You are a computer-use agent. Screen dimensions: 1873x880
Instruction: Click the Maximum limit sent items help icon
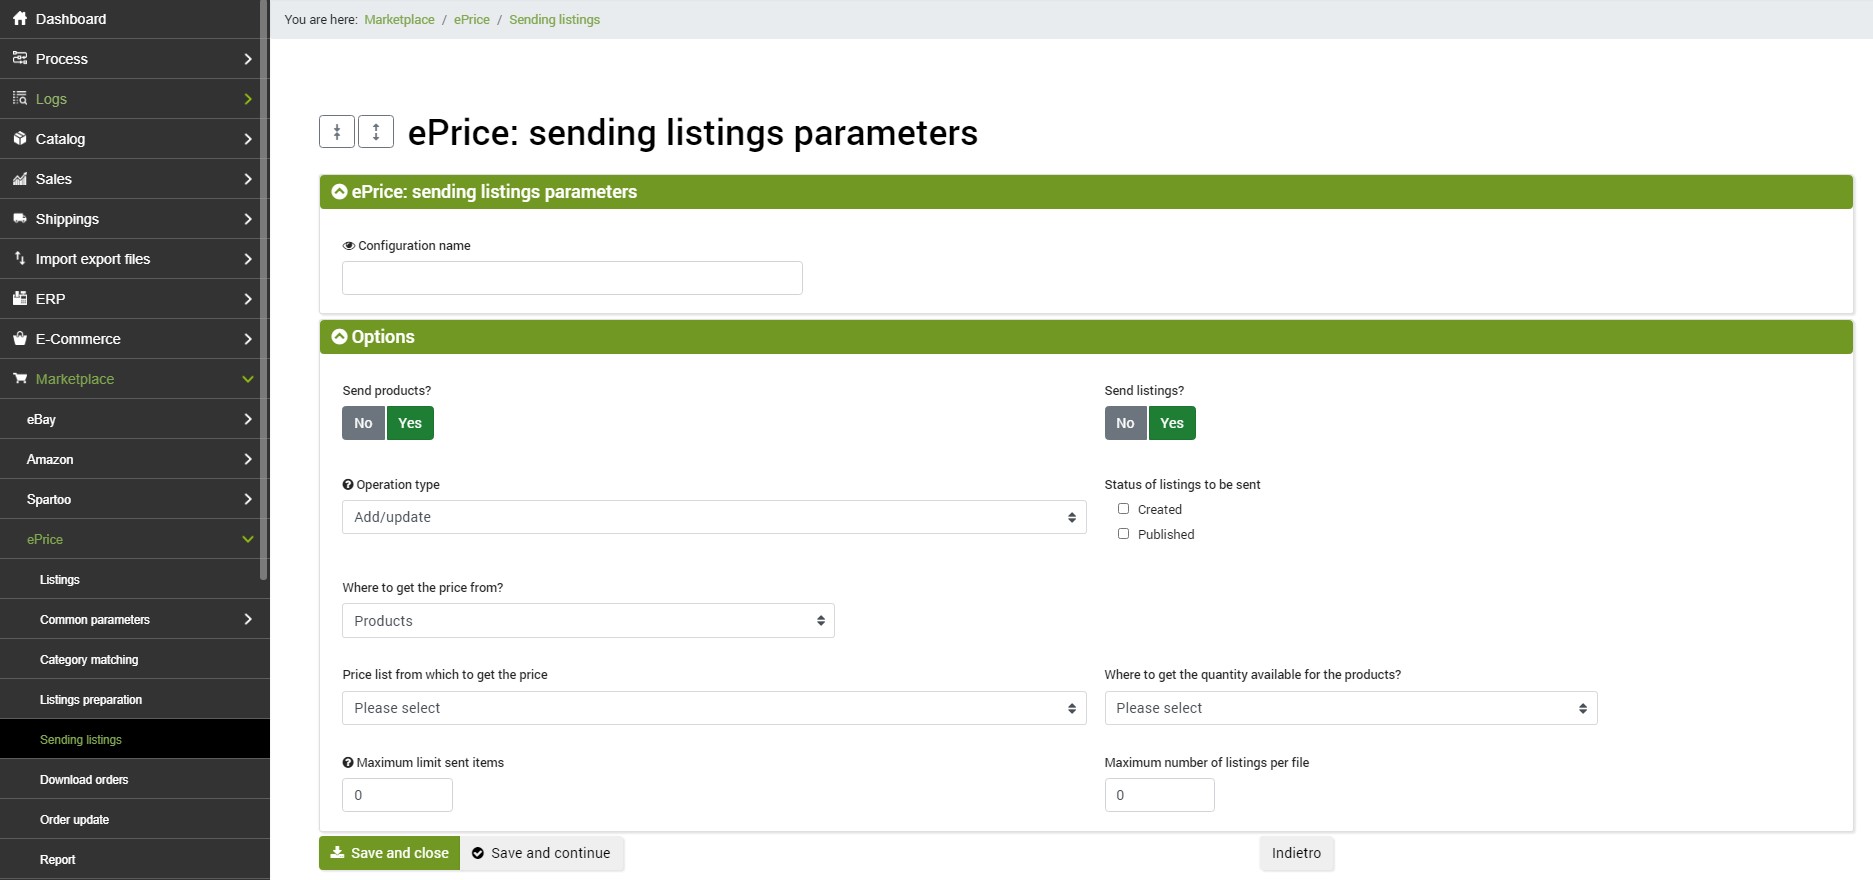[348, 763]
